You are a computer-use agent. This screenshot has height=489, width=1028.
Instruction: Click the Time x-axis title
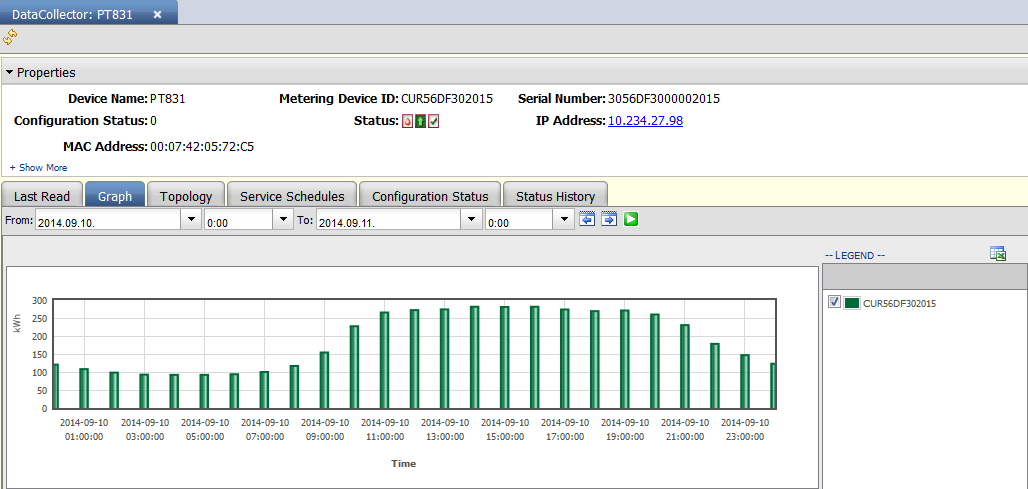pos(404,463)
